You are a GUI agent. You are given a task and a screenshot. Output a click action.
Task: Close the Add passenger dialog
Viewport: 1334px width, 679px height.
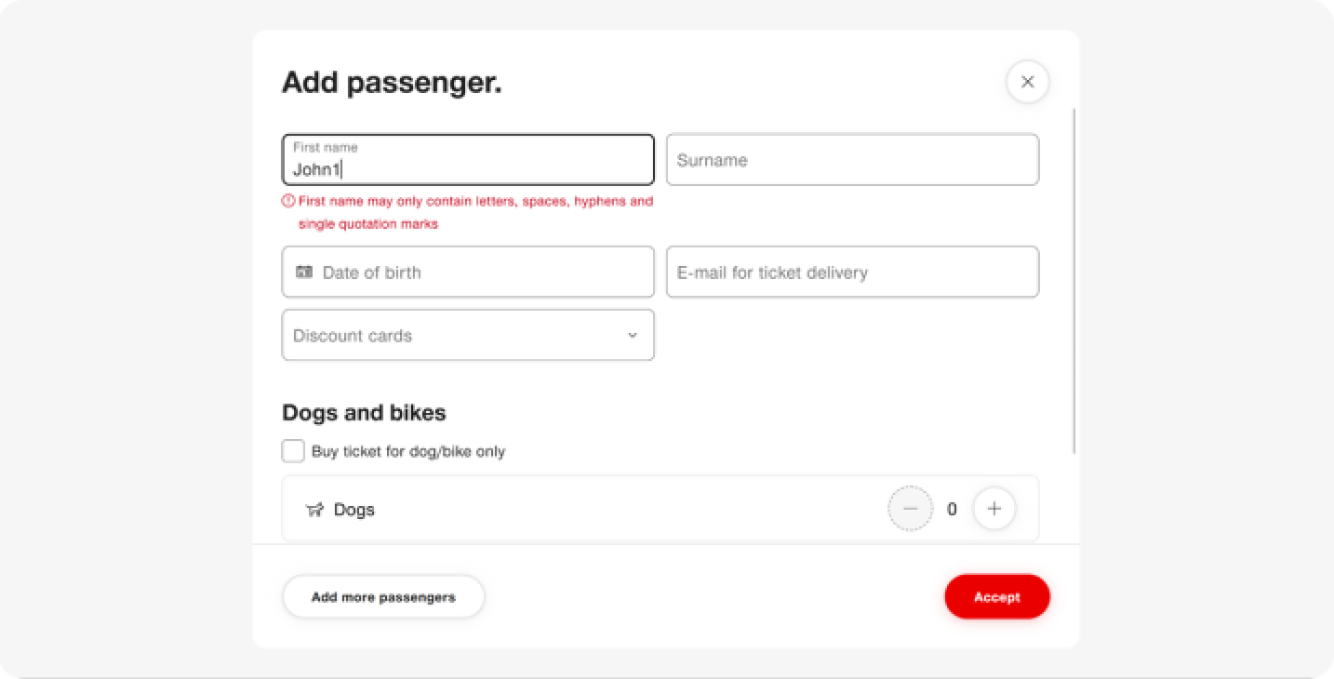[x=1027, y=82]
